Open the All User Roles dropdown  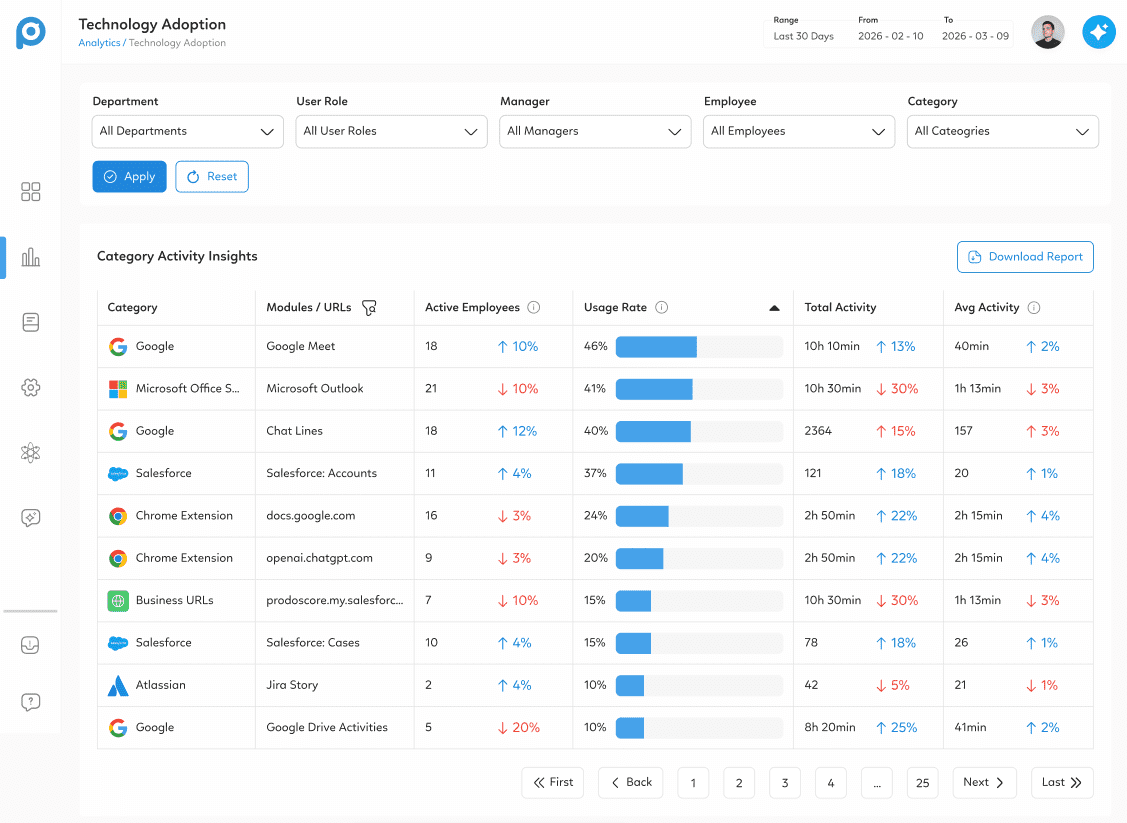point(391,131)
